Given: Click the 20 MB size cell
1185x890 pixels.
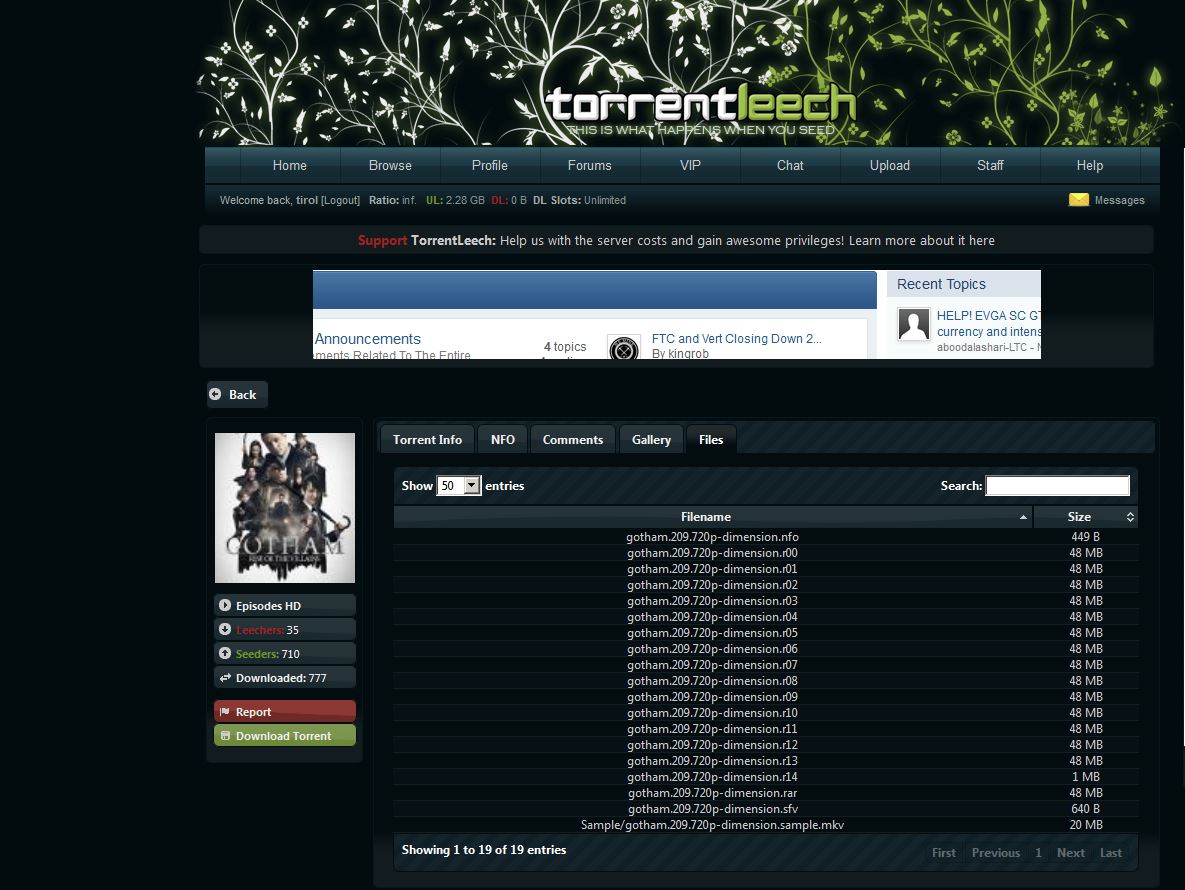Looking at the screenshot, I should click(x=1085, y=825).
